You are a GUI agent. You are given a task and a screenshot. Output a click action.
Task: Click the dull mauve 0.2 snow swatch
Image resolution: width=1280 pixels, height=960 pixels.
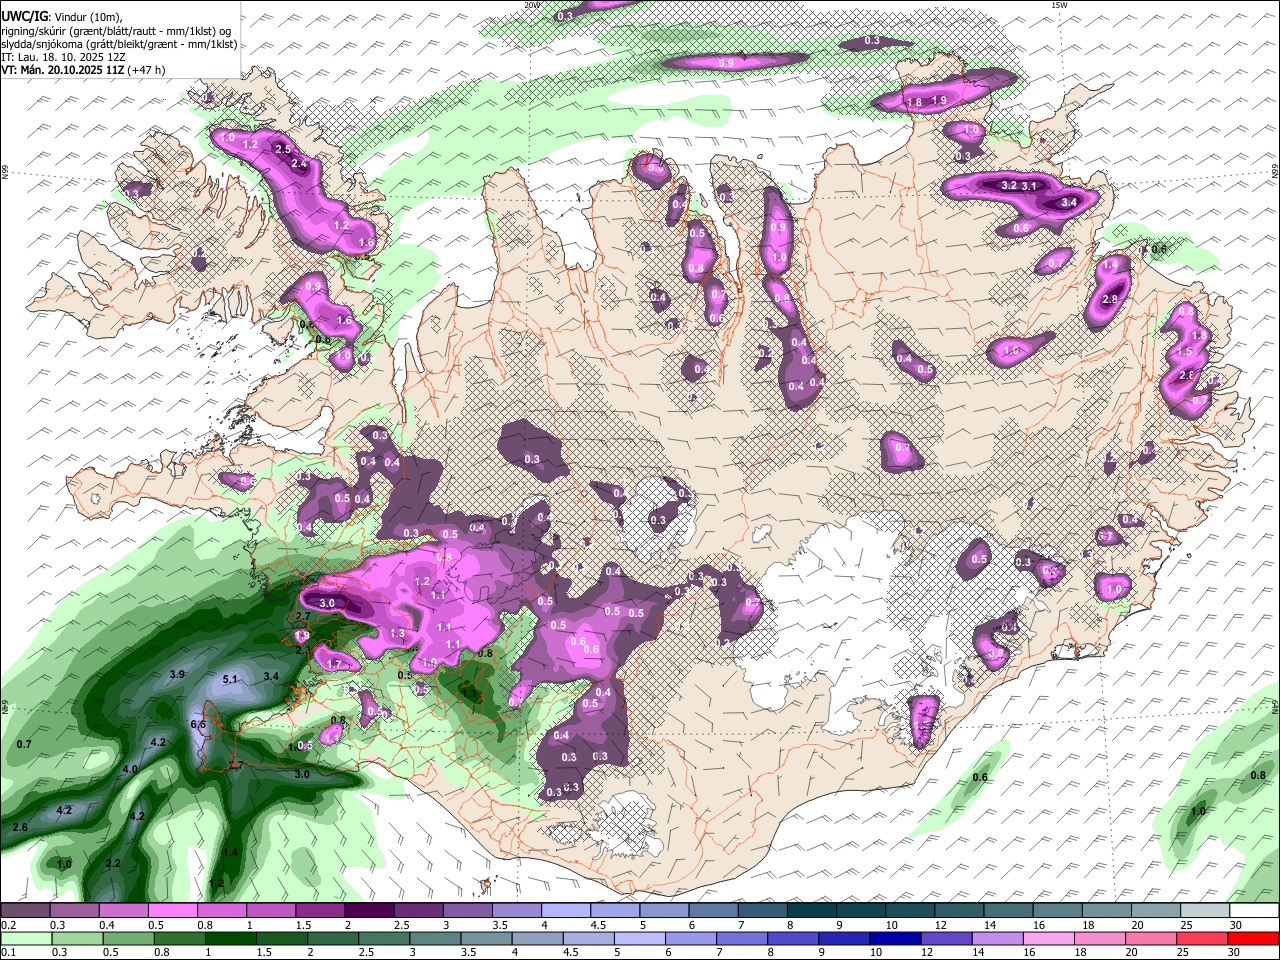tap(24, 910)
